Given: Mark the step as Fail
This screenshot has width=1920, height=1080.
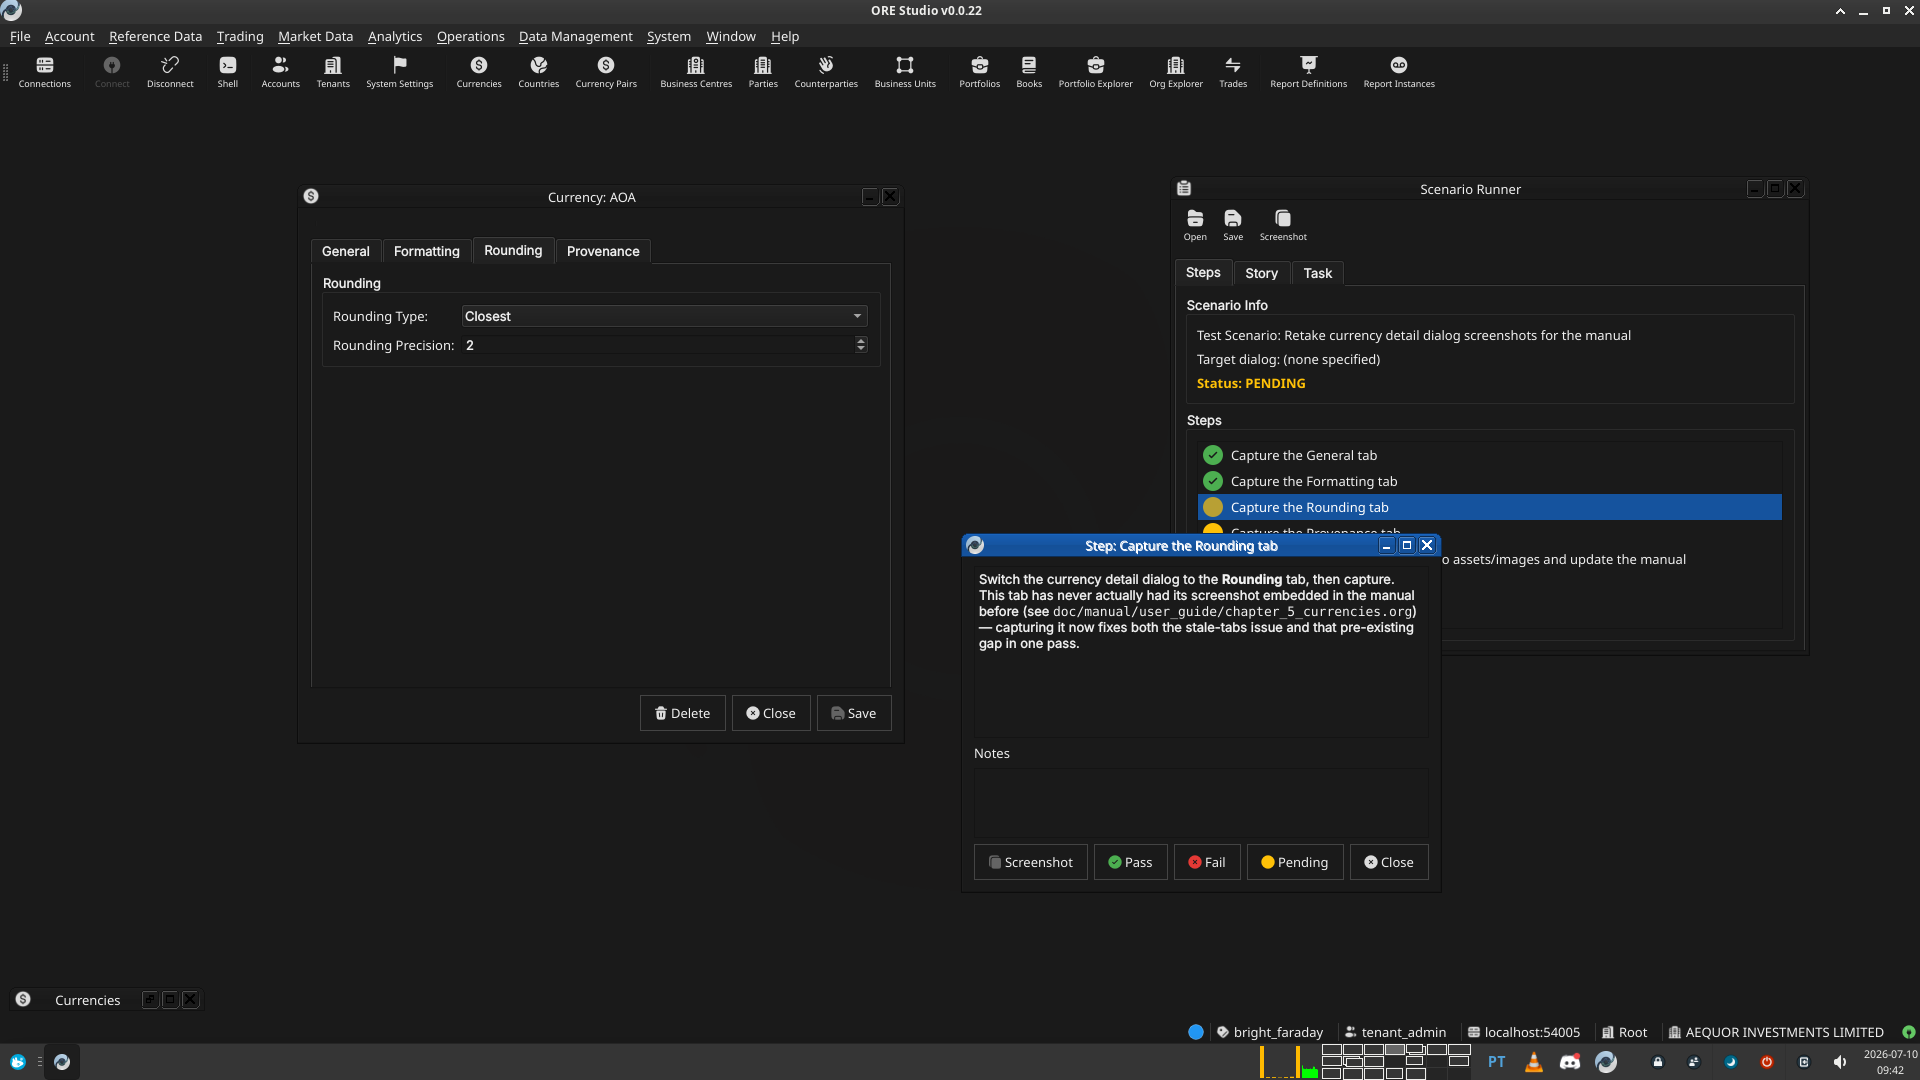Looking at the screenshot, I should click(x=1207, y=862).
